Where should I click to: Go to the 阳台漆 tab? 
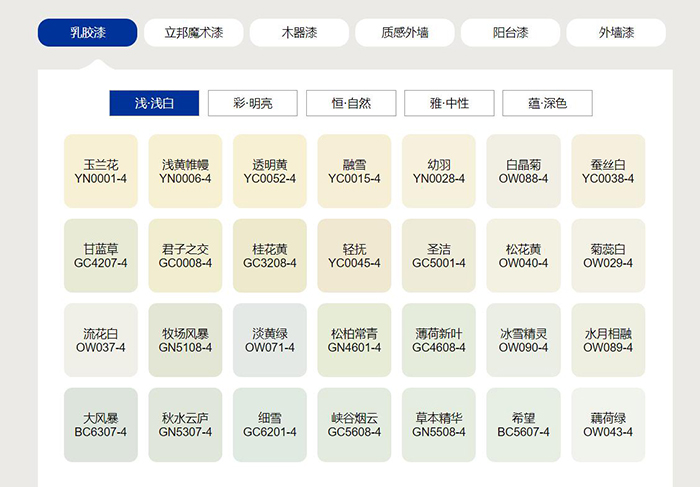(x=510, y=33)
